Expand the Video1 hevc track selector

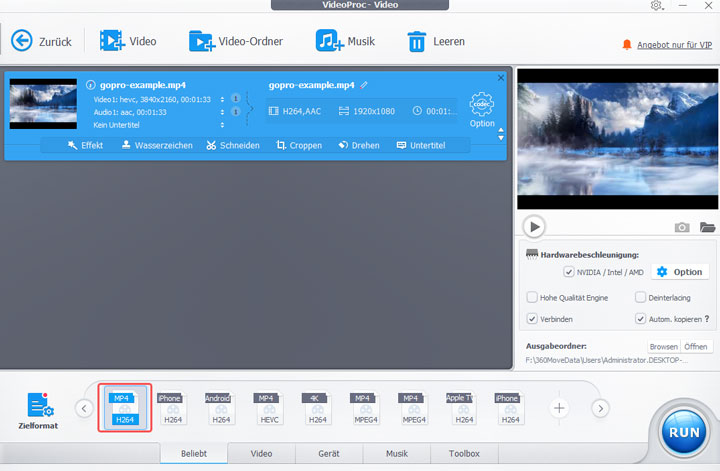(x=222, y=99)
